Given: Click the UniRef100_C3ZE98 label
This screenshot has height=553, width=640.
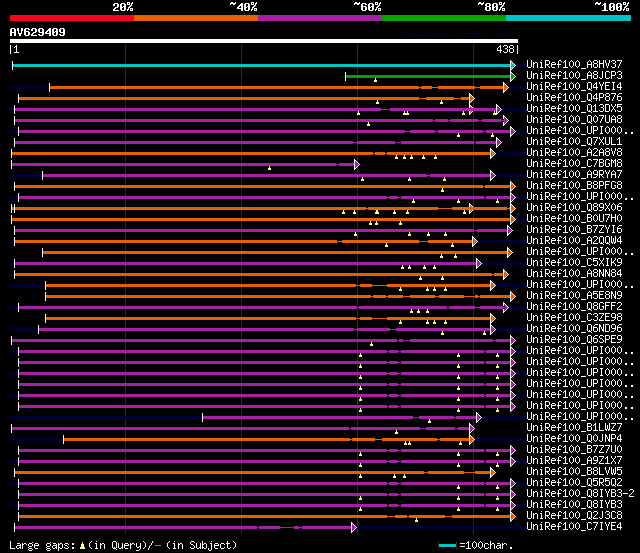Looking at the screenshot, I should 574,317.
